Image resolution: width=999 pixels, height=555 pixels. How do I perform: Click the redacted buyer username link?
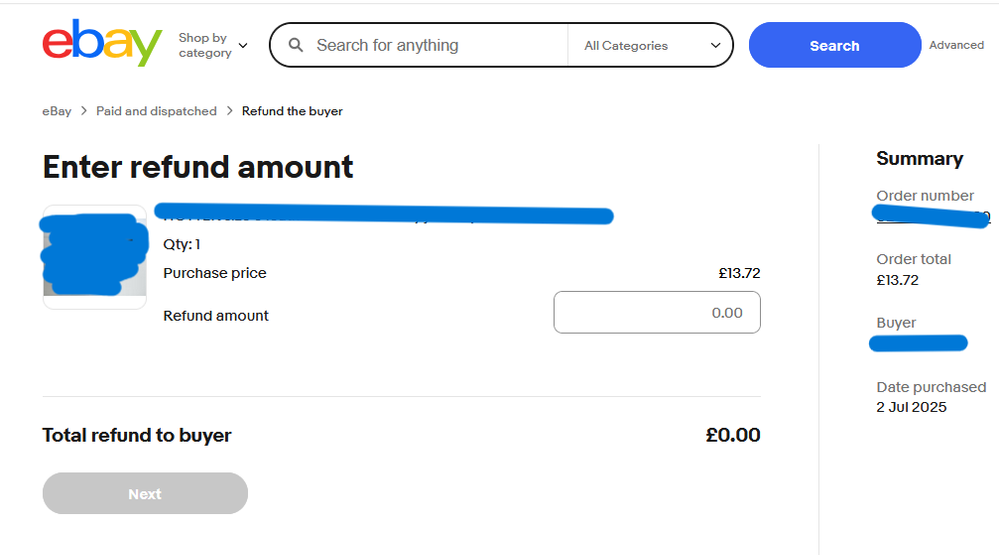(918, 343)
